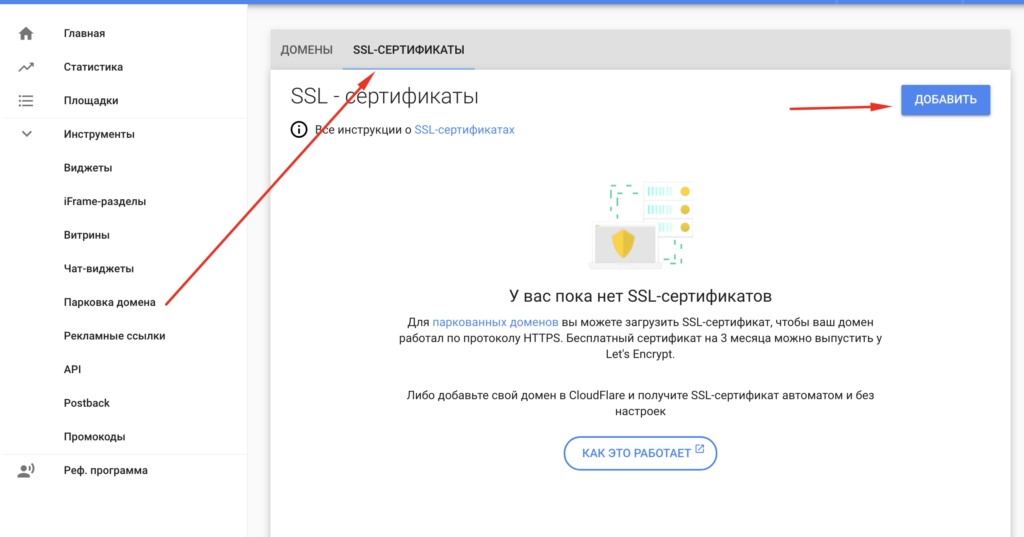Viewport: 1024px width, 537px height.
Task: Open Витрины in the sidebar
Action: click(x=87, y=235)
